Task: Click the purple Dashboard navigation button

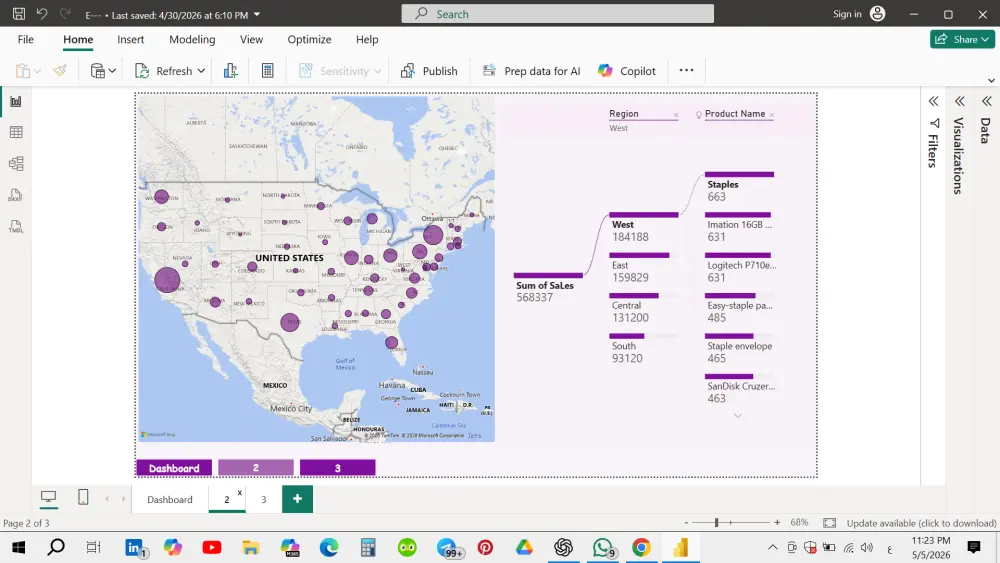Action: point(174,468)
